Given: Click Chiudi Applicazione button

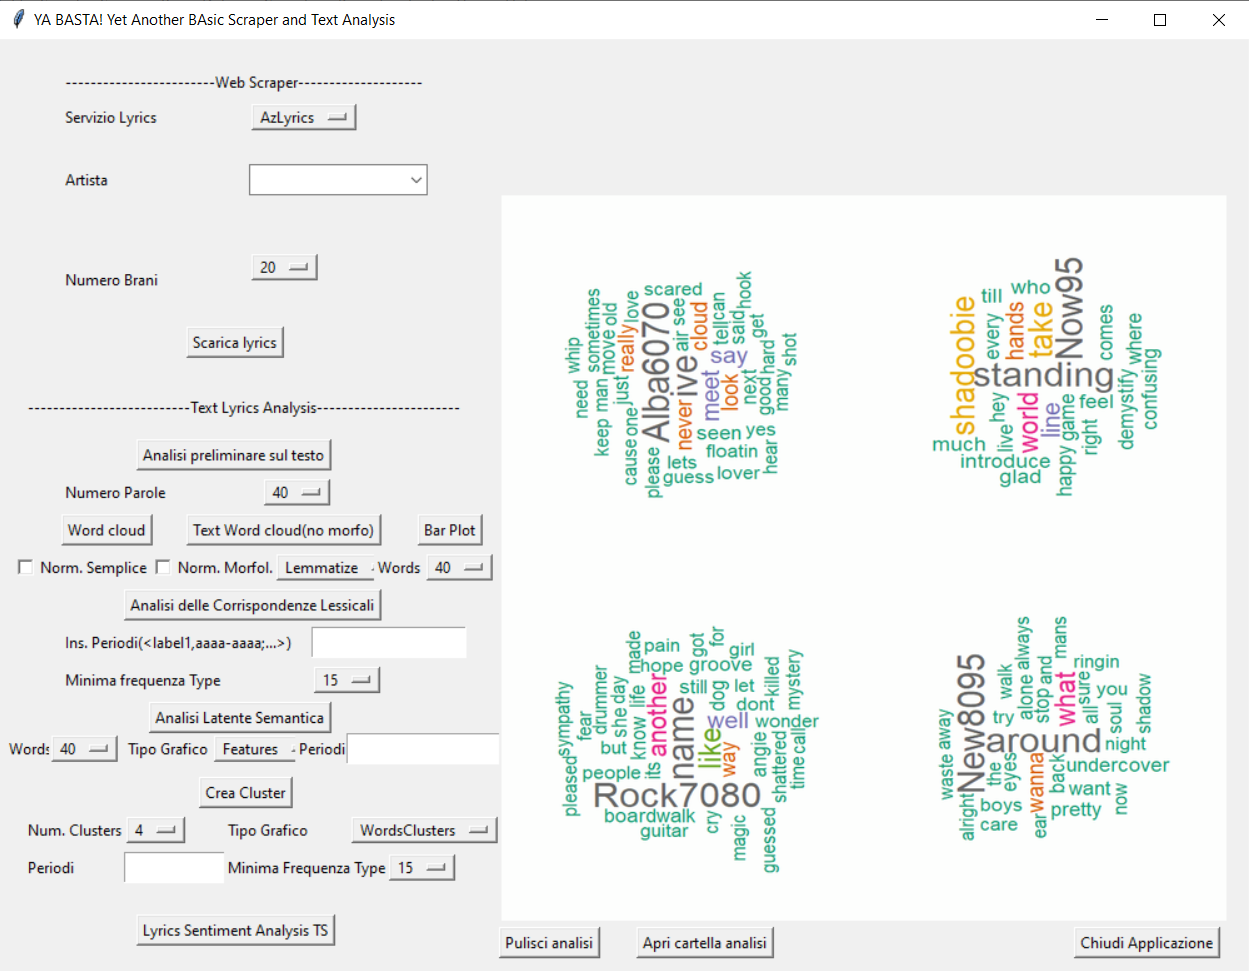Looking at the screenshot, I should 1147,943.
